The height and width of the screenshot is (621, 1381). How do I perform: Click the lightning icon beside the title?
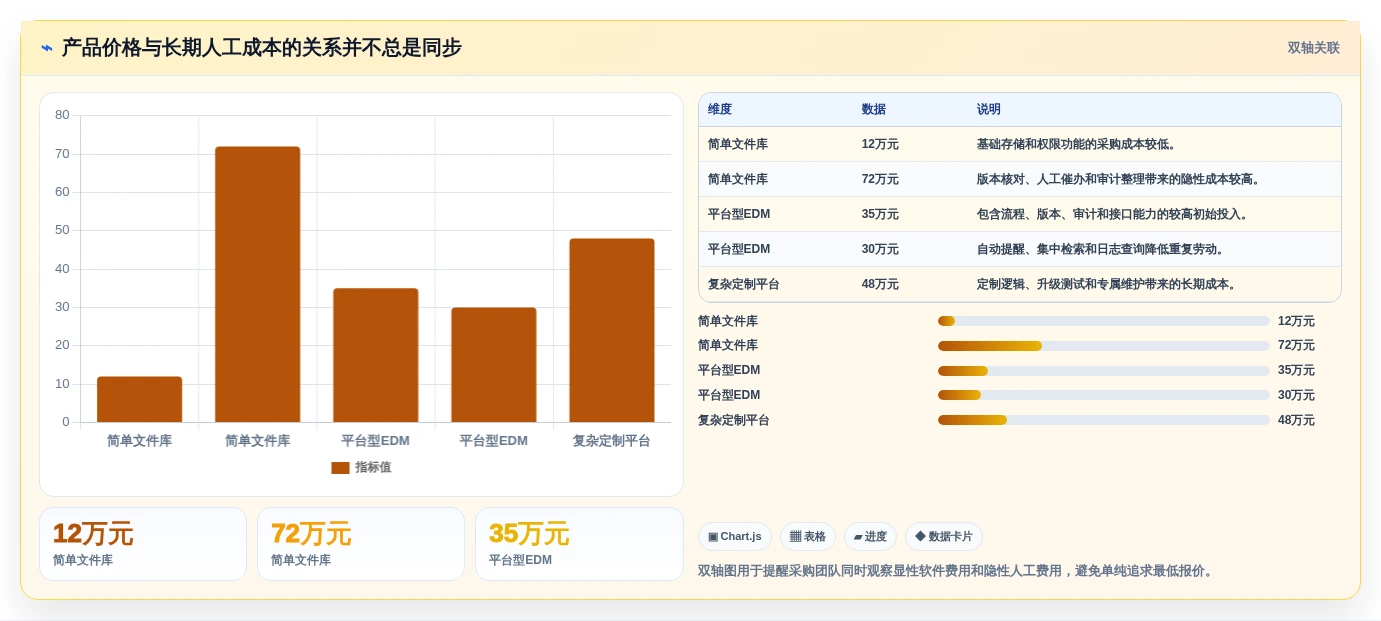[46, 48]
